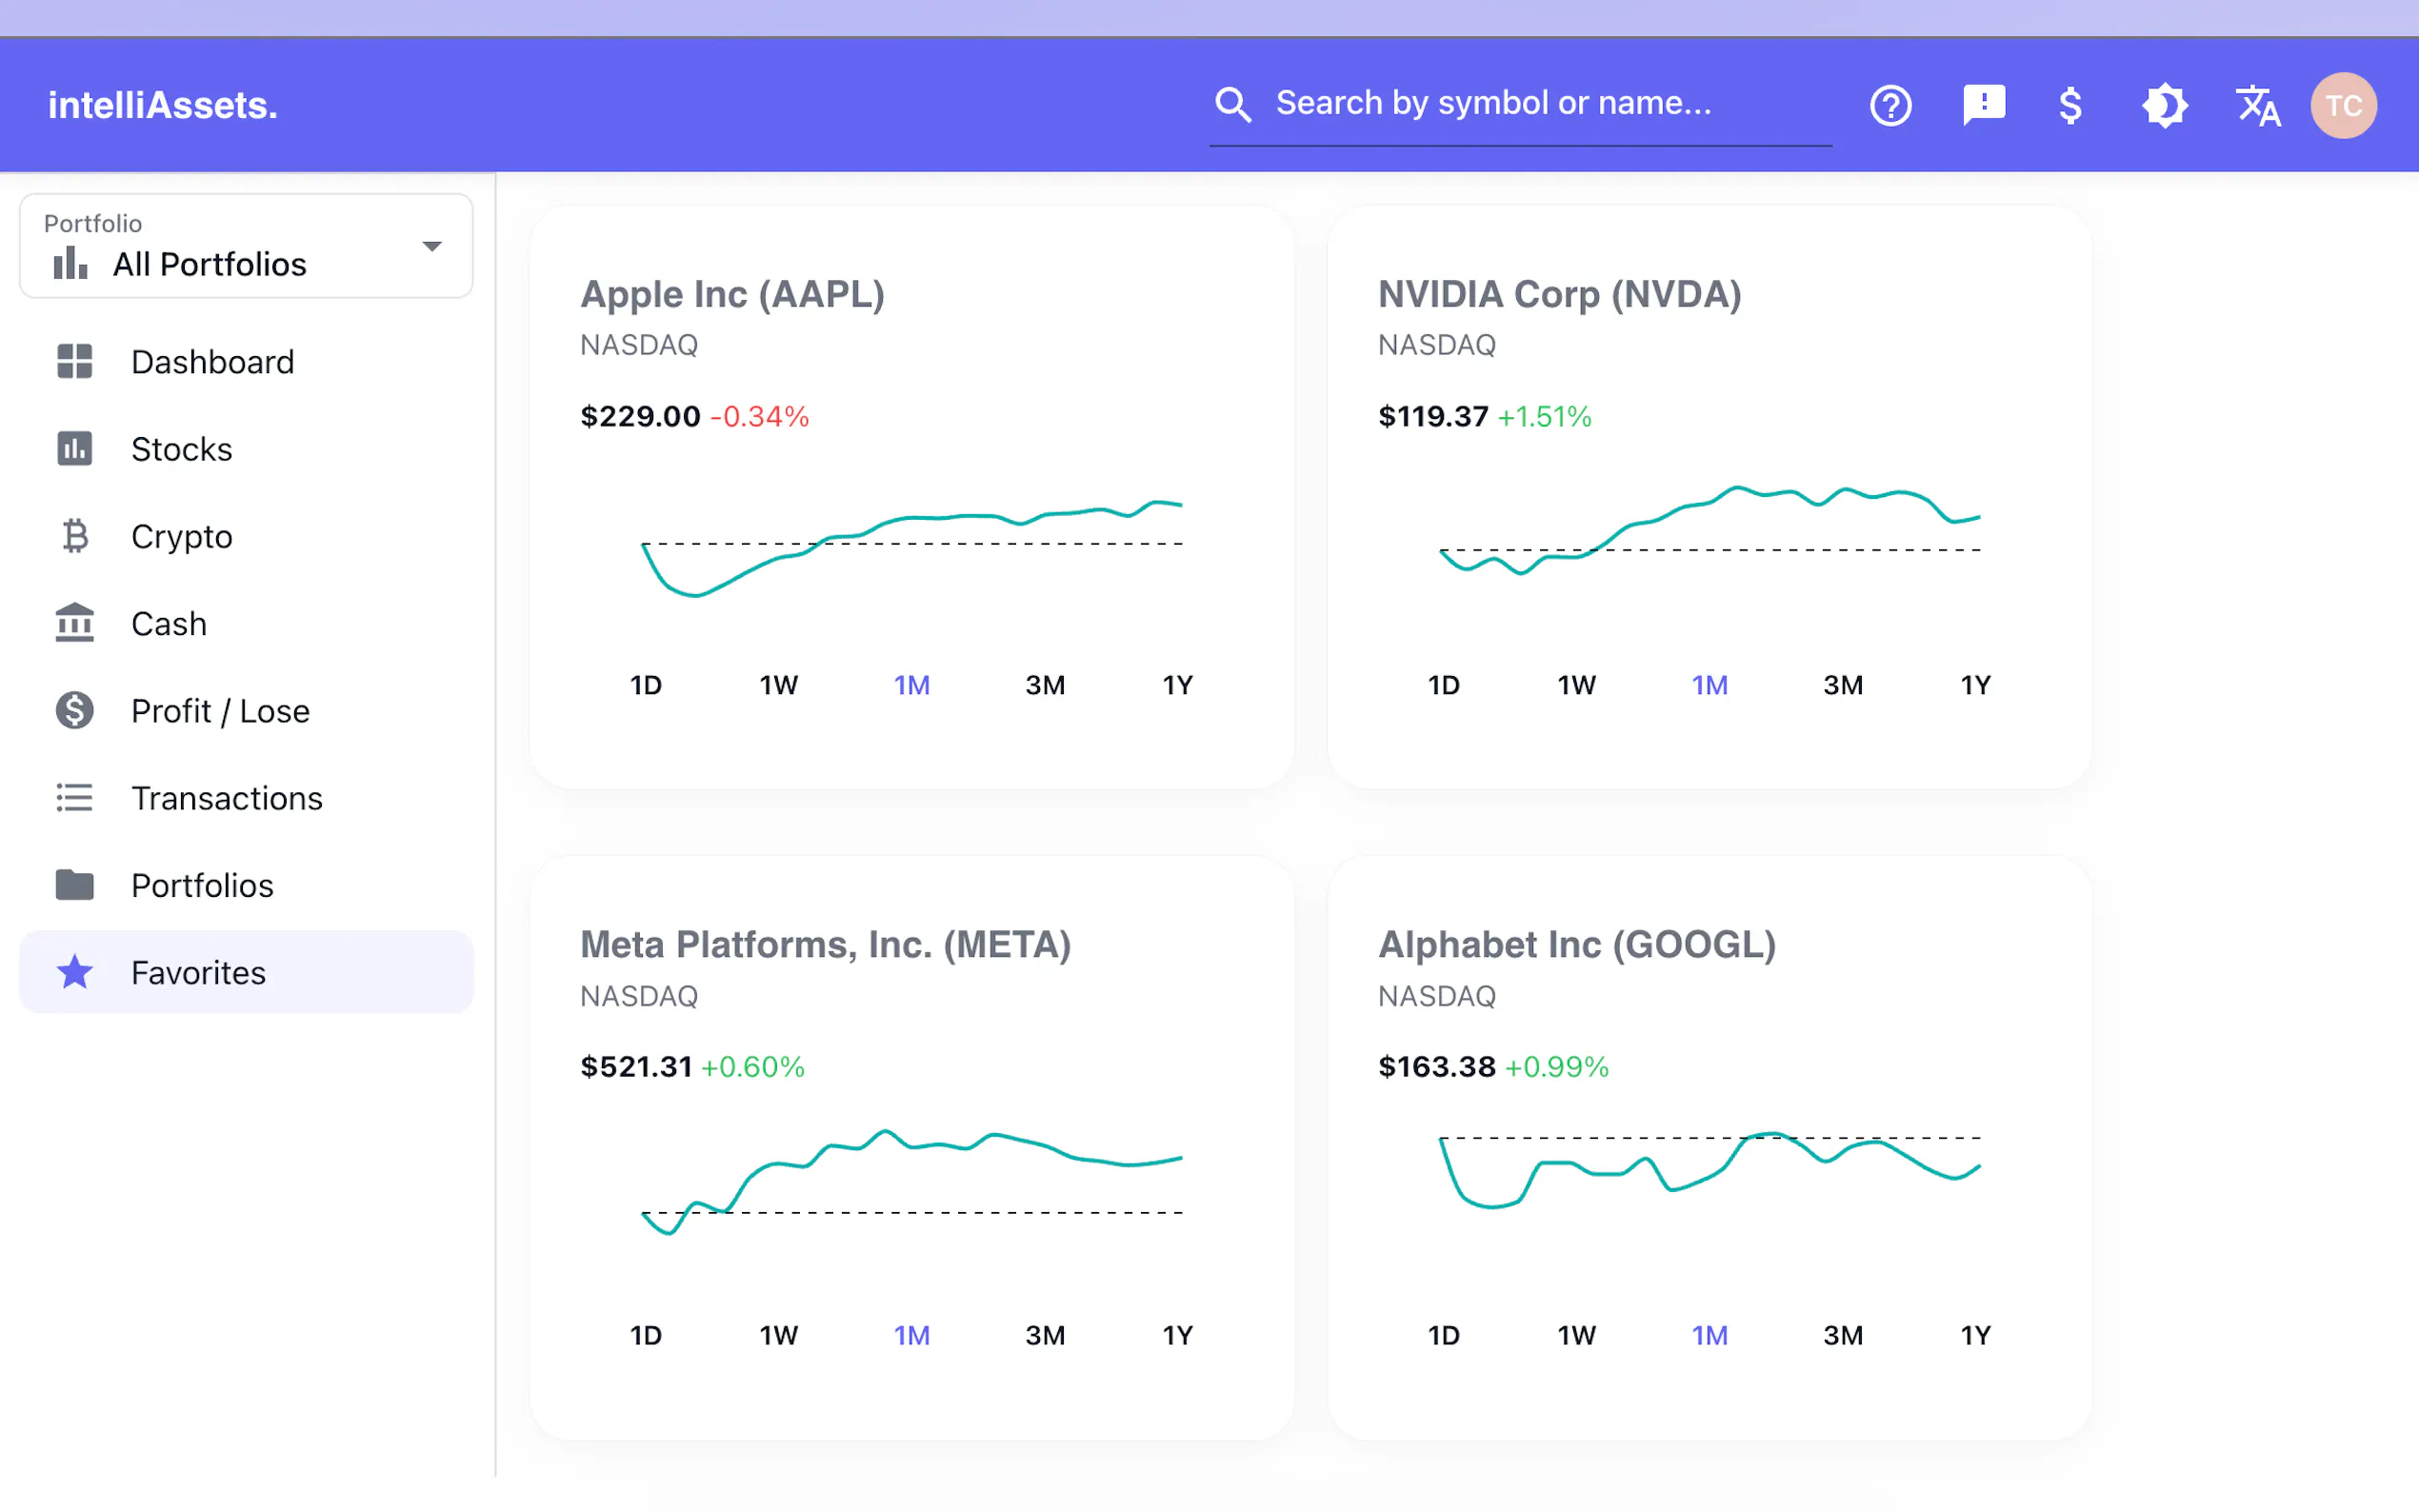This screenshot has height=1512, width=2419.
Task: Open the Alphabet Inc (GOOGL) title
Action: [x=1576, y=945]
